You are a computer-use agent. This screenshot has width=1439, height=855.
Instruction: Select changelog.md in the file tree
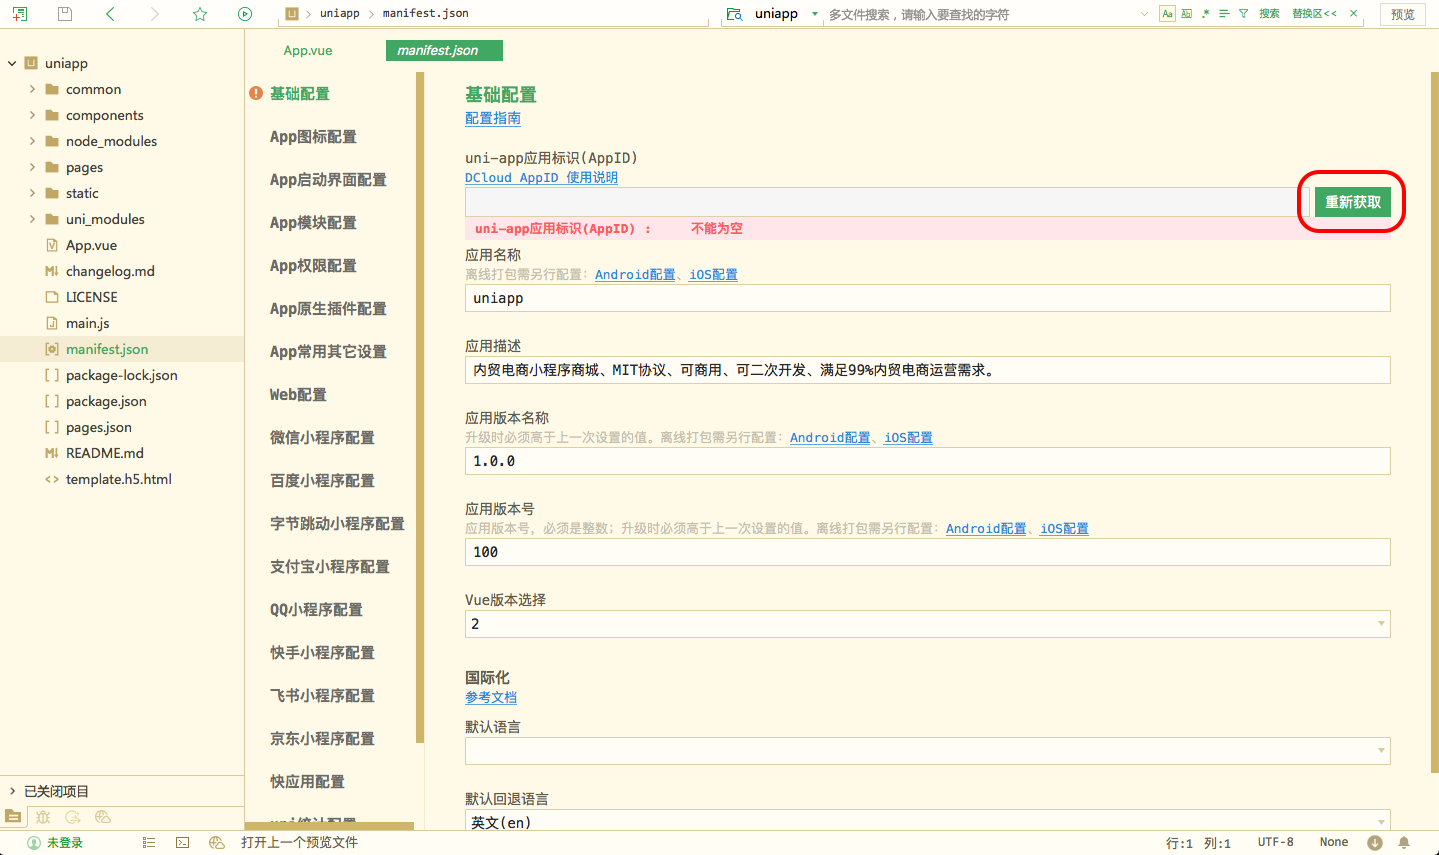[110, 271]
